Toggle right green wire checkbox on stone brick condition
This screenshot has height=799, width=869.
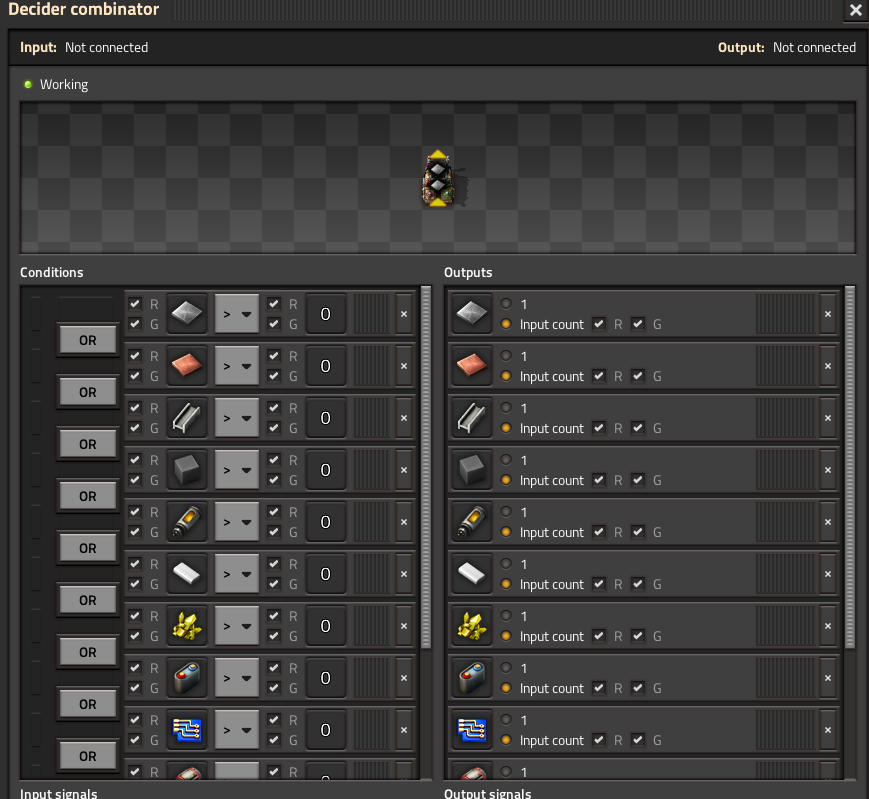[274, 480]
